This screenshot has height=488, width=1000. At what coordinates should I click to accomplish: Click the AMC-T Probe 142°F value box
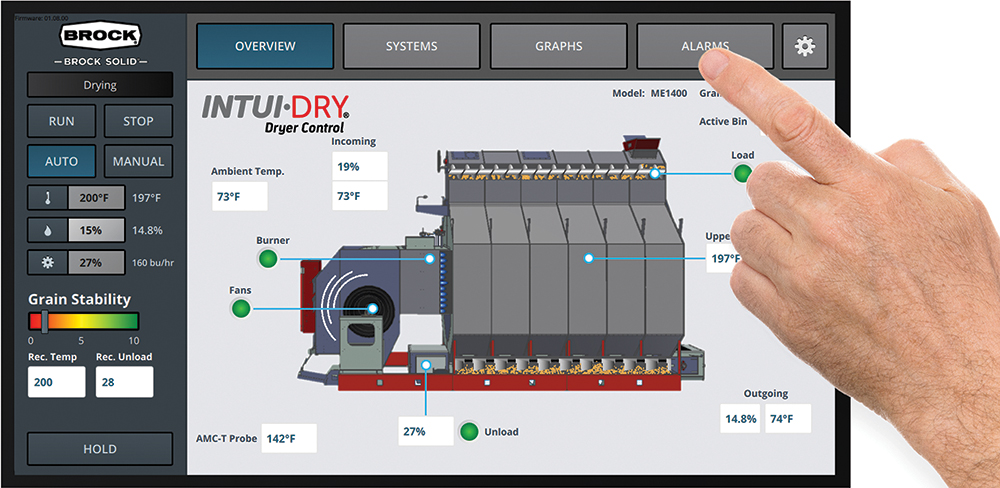point(289,438)
